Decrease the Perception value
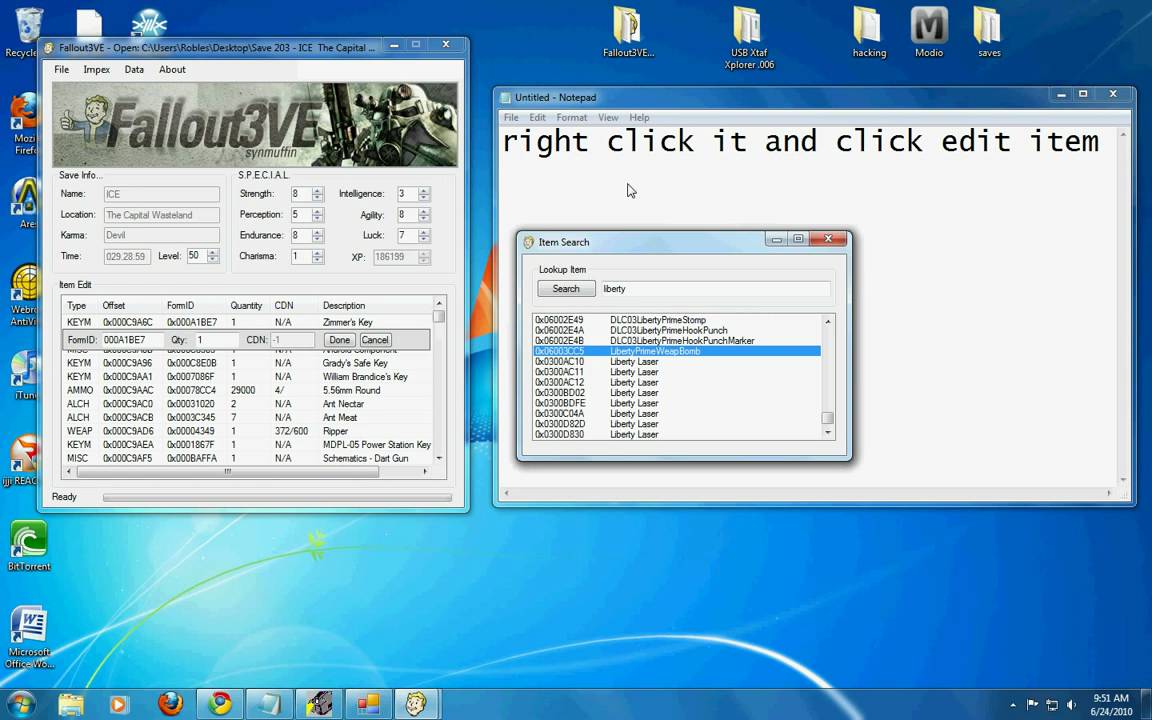The width and height of the screenshot is (1152, 720). point(317,219)
